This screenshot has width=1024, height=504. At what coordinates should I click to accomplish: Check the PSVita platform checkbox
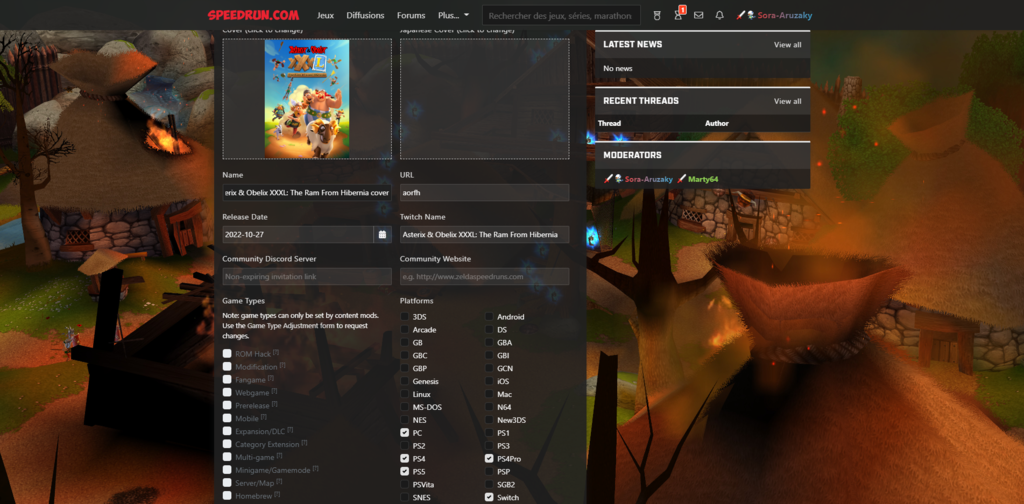405,484
